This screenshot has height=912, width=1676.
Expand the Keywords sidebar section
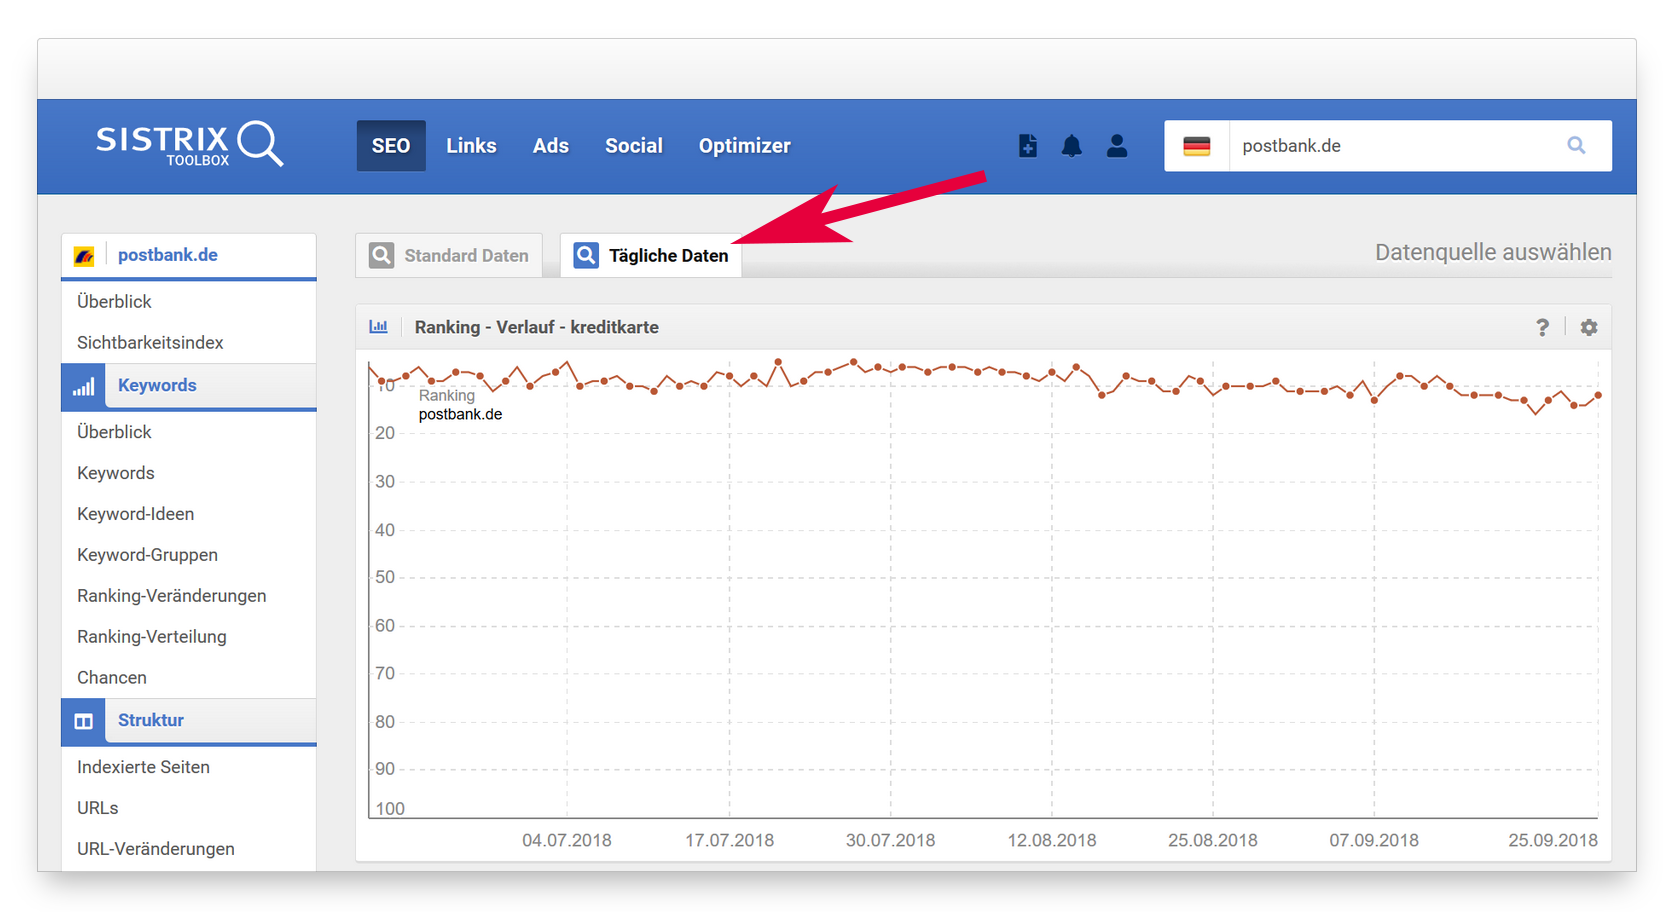pyautogui.click(x=157, y=386)
